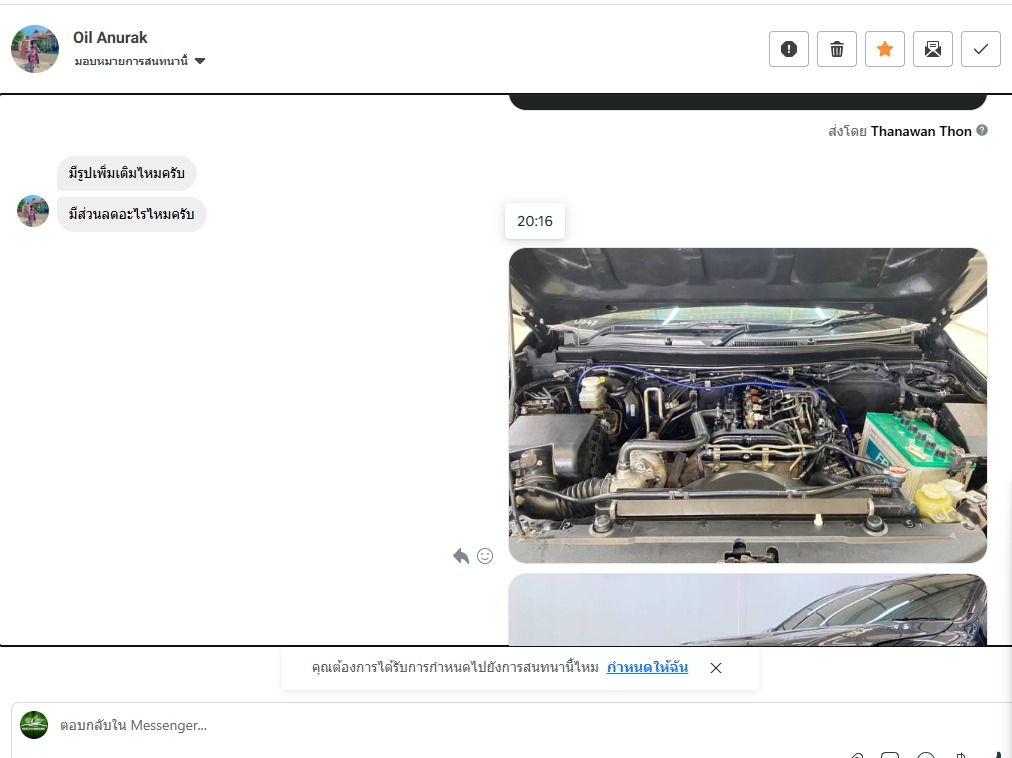This screenshot has width=1012, height=758.
Task: Toggle the orange follow-up star
Action: click(885, 49)
